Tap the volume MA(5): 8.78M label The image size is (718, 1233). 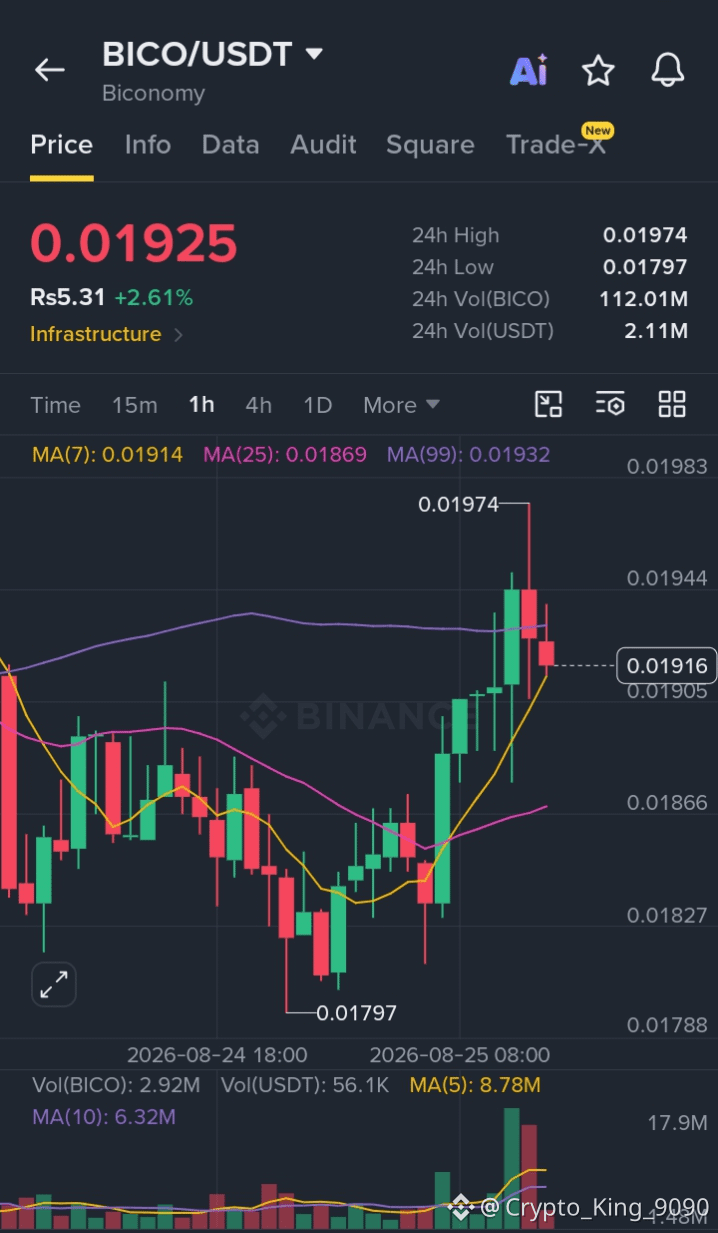click(x=475, y=1085)
